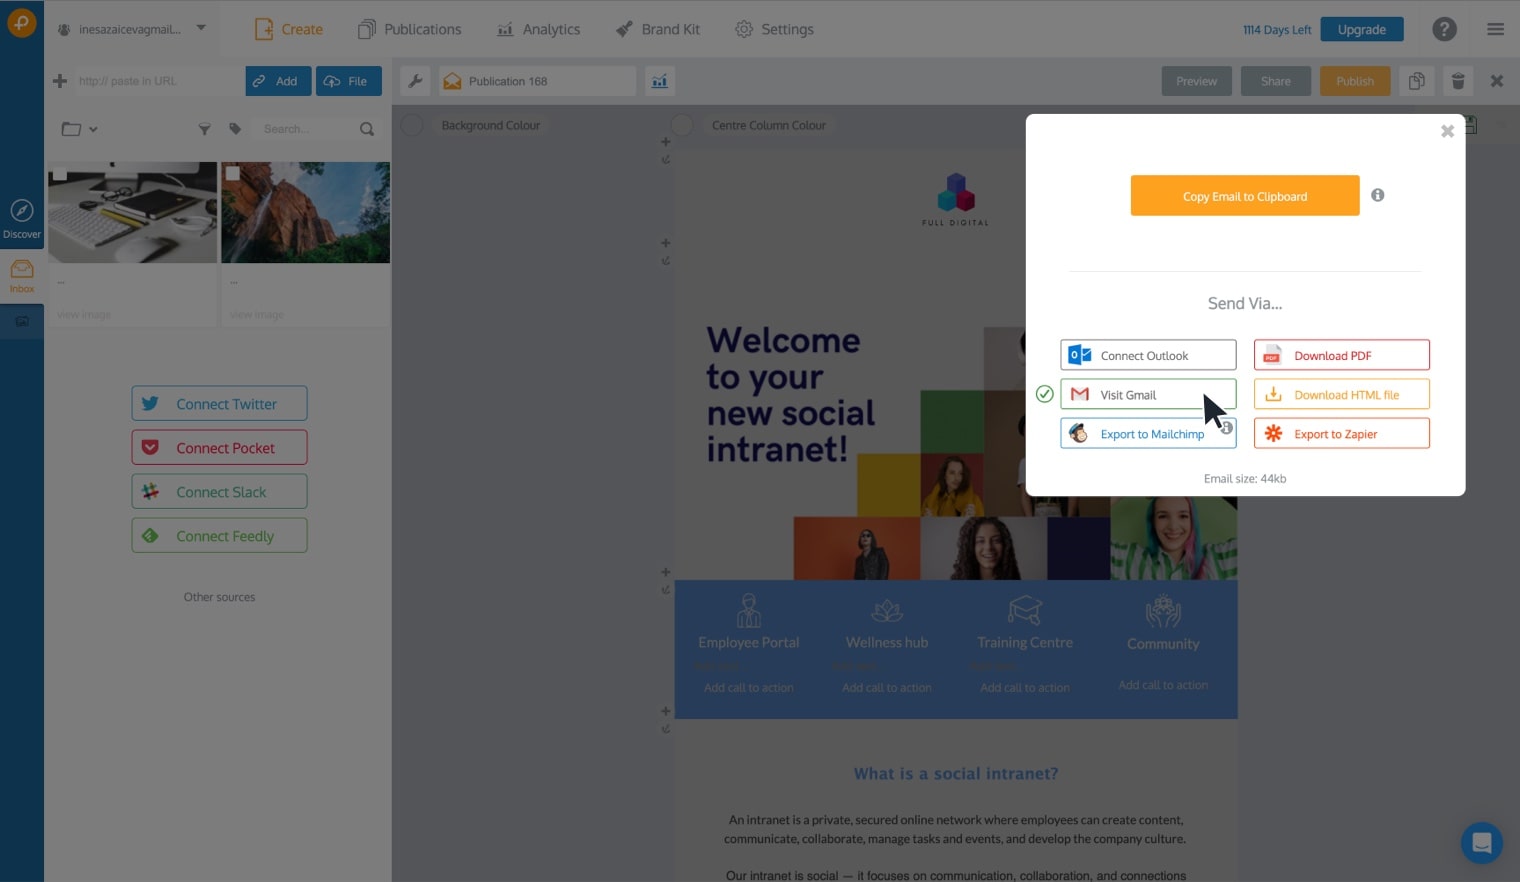Export to Mailchimp
Screen dimensions: 1520x882
click(1148, 433)
